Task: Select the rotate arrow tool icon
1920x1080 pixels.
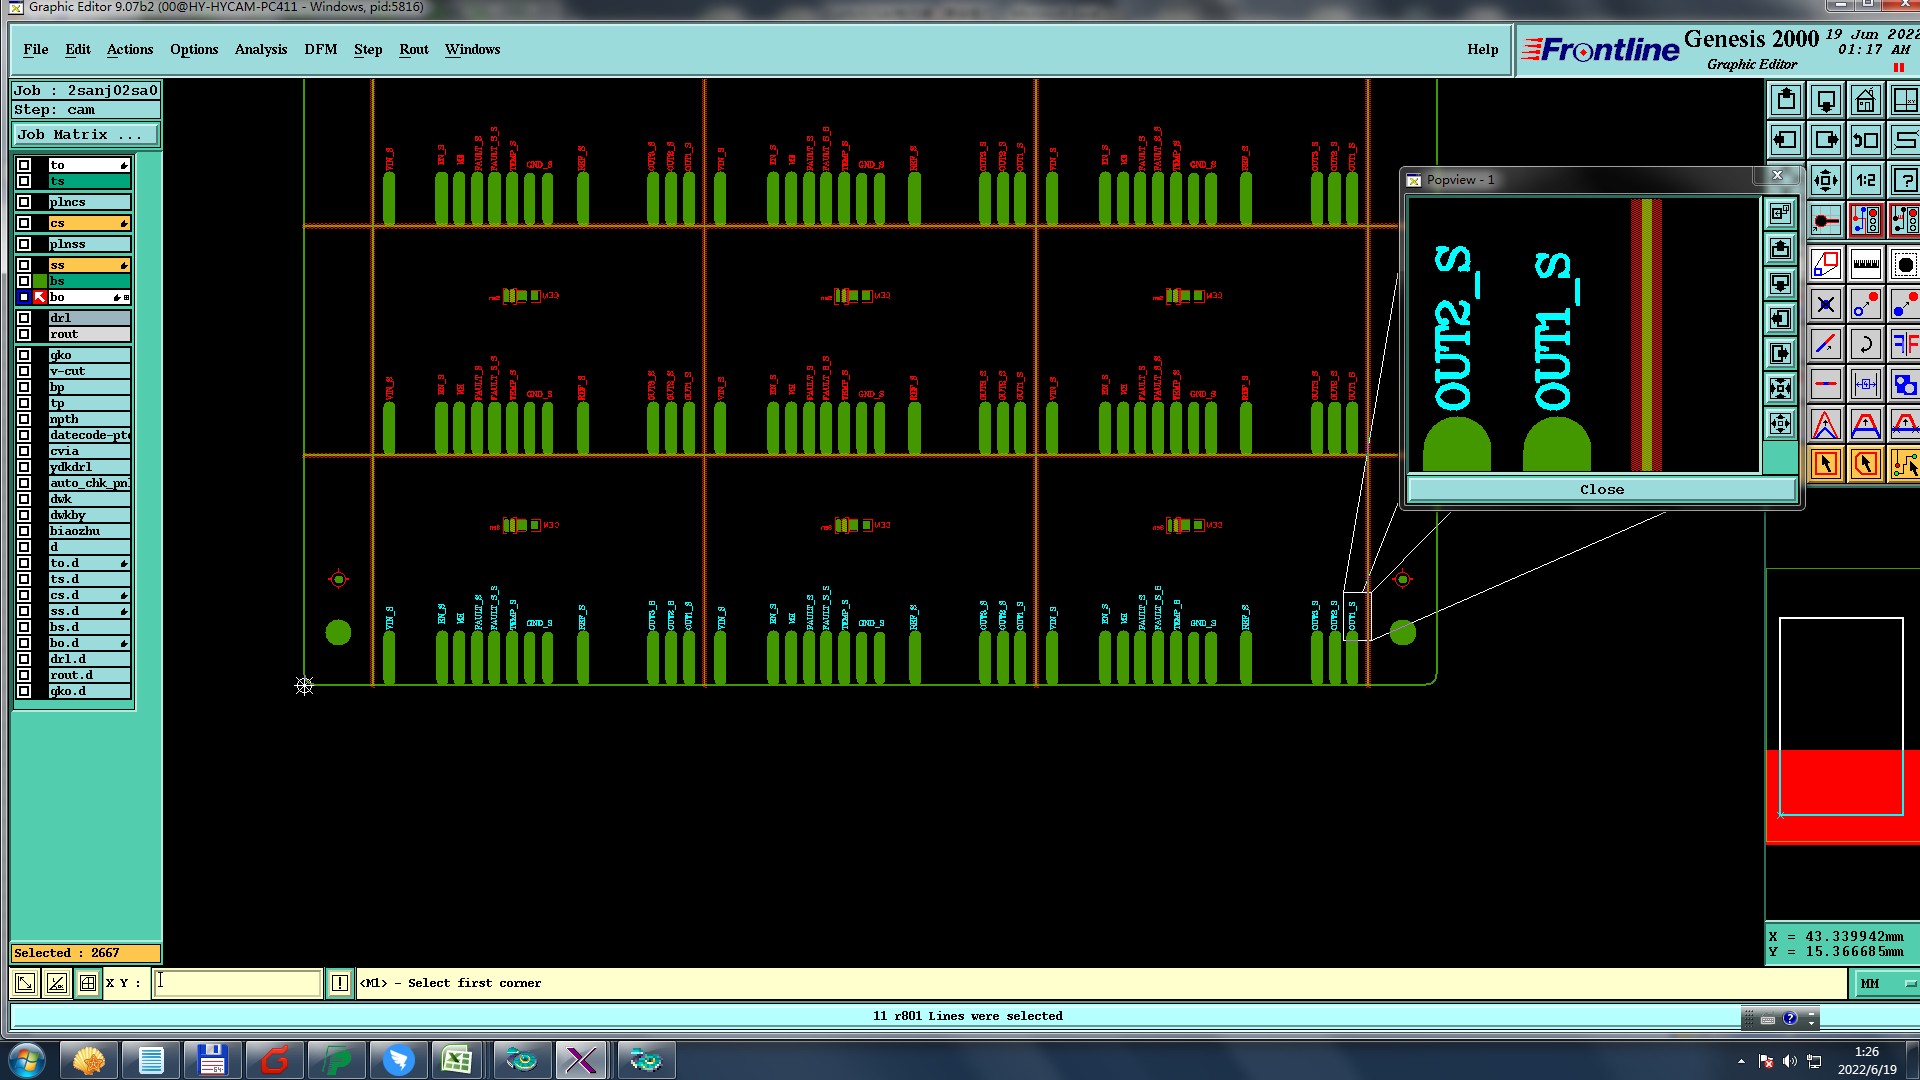Action: (1865, 345)
